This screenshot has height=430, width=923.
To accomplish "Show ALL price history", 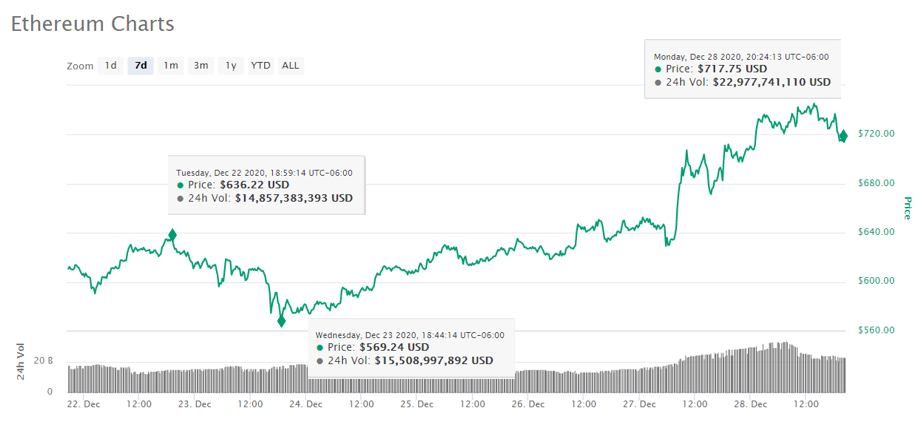I will pyautogui.click(x=290, y=66).
